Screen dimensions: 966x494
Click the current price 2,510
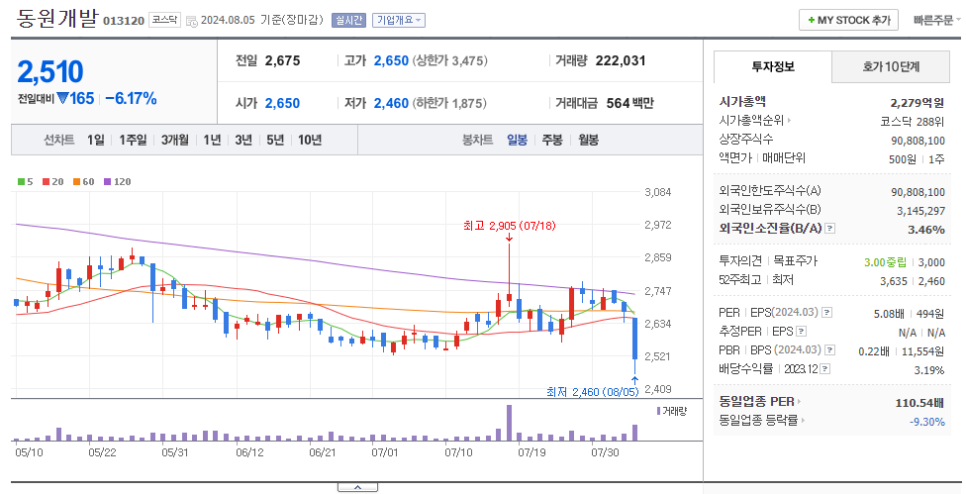[x=50, y=72]
